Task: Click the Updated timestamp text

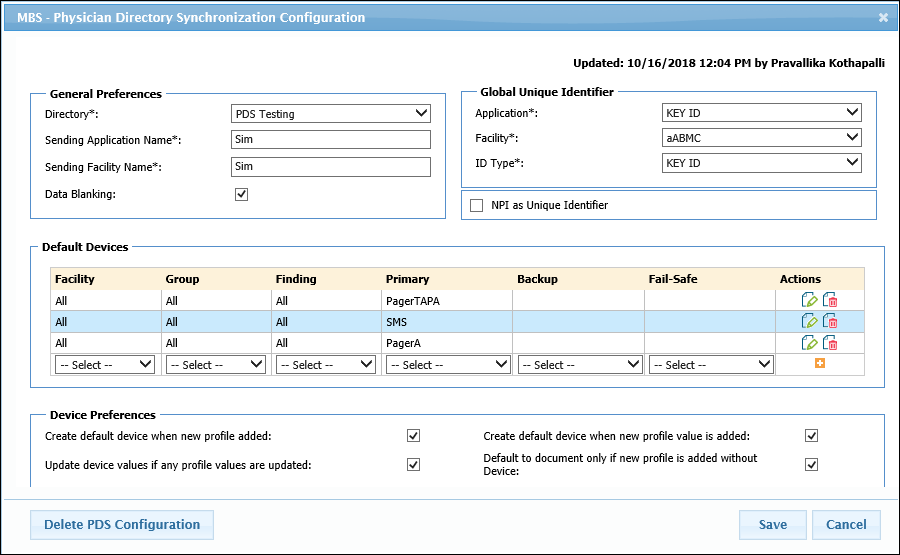Action: [x=728, y=63]
